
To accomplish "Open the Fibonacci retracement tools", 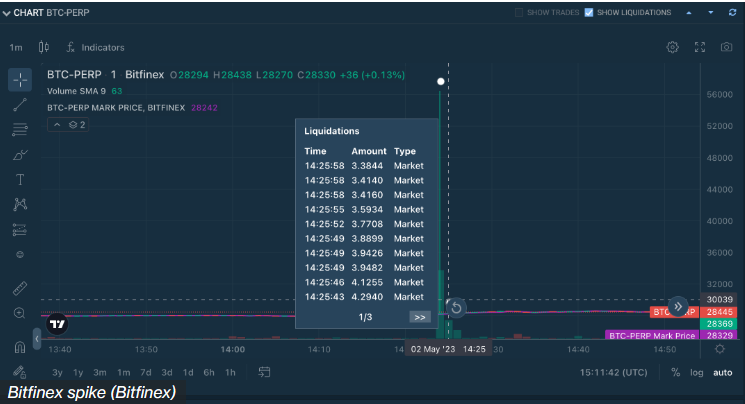I will pos(20,129).
